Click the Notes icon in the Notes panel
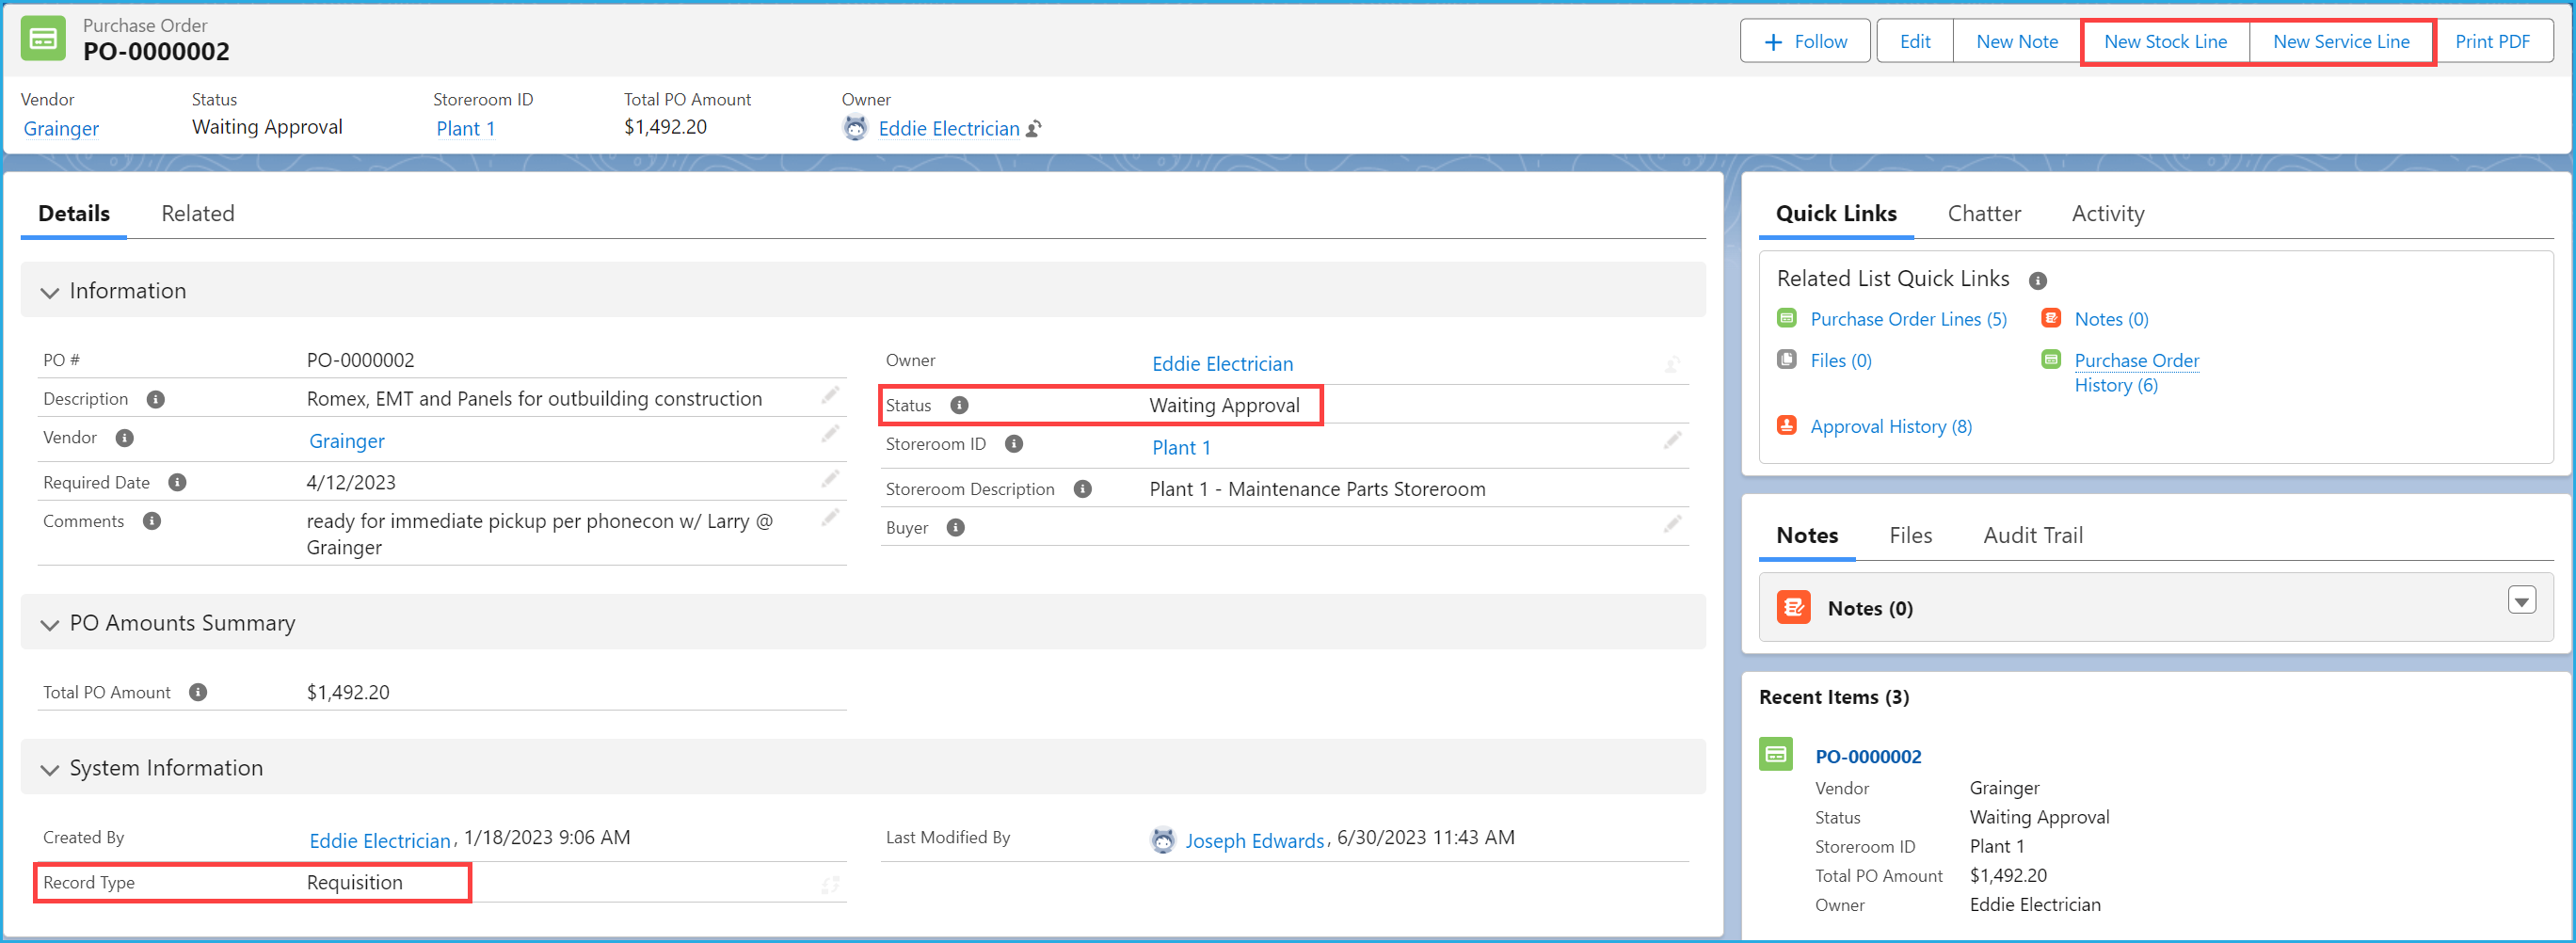This screenshot has height=943, width=2576. [1793, 607]
